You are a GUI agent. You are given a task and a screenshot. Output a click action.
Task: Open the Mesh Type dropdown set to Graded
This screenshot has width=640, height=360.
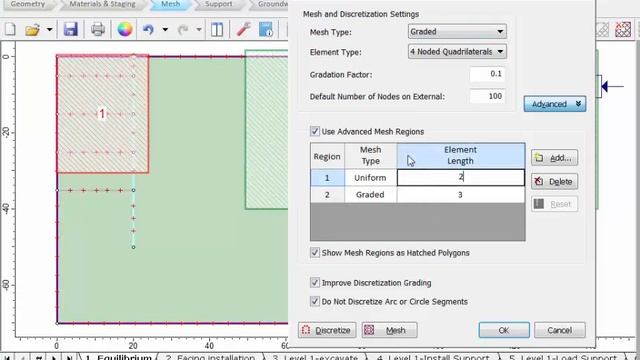point(457,31)
